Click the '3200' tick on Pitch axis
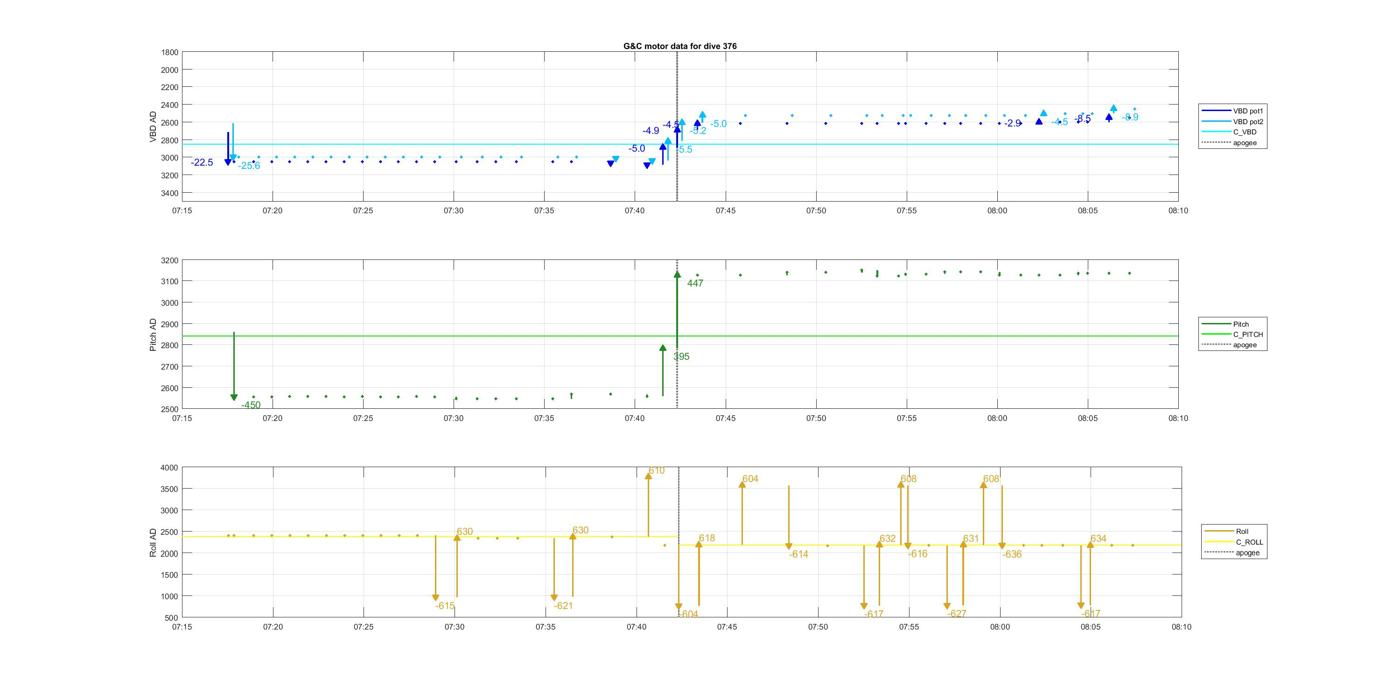 coord(170,260)
